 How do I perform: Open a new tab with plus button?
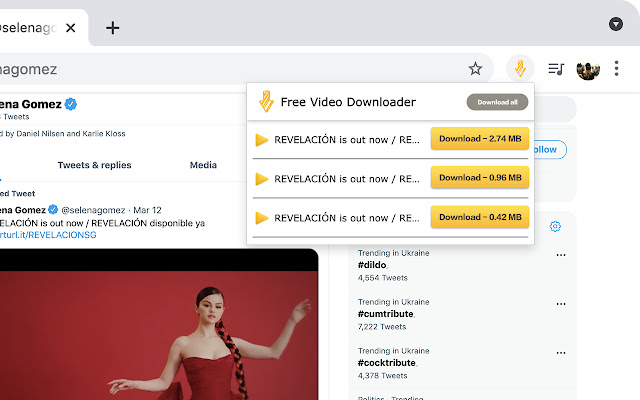(x=113, y=27)
